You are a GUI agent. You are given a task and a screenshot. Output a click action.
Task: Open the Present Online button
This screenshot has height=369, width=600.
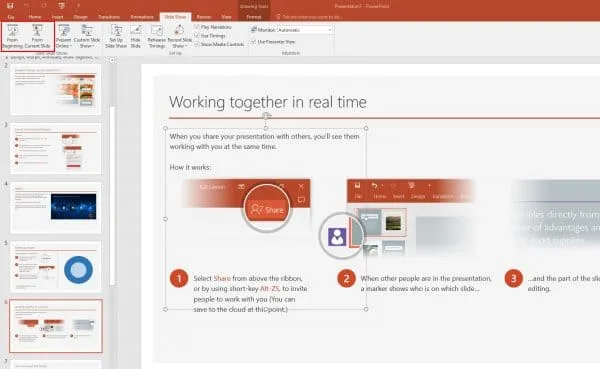pos(64,36)
